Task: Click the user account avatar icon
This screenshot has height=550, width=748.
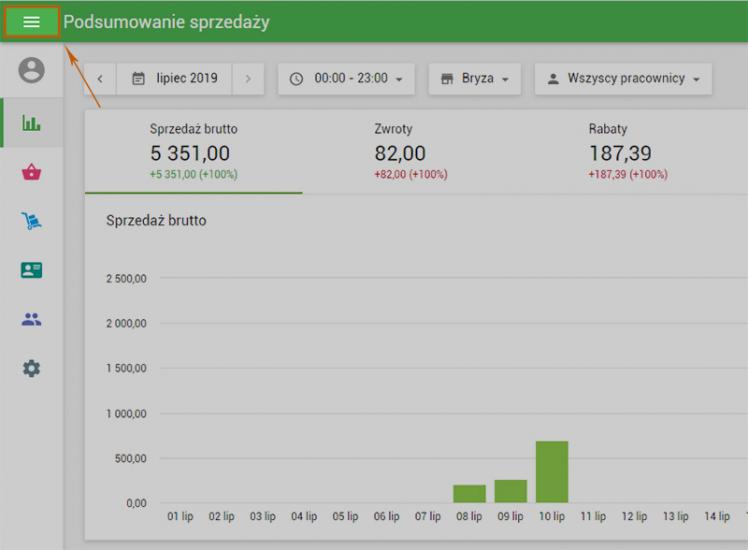Action: tap(32, 71)
